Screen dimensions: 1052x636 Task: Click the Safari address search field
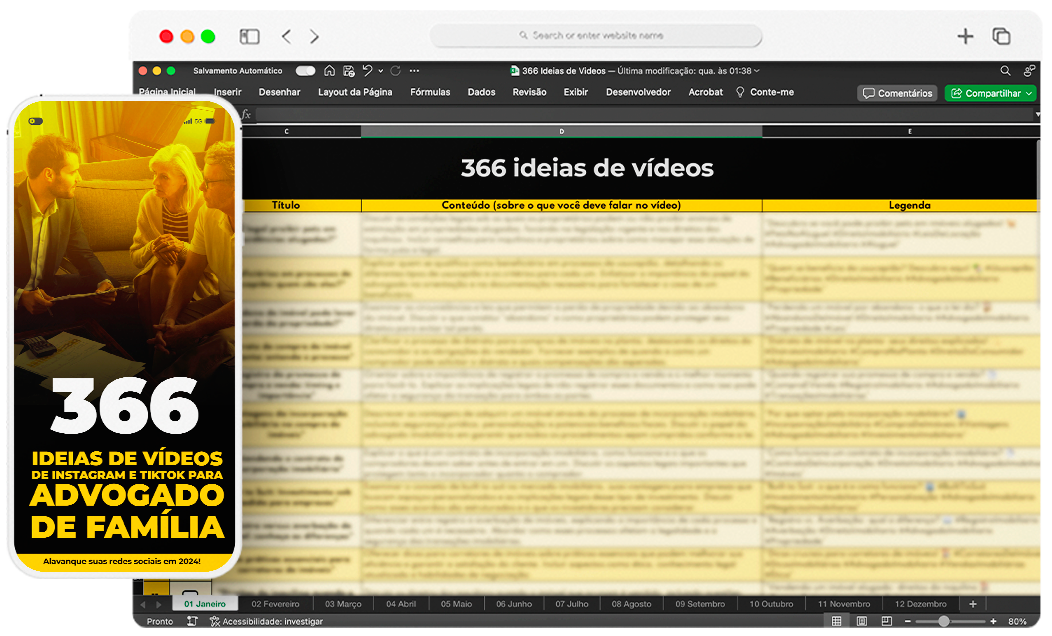click(596, 36)
